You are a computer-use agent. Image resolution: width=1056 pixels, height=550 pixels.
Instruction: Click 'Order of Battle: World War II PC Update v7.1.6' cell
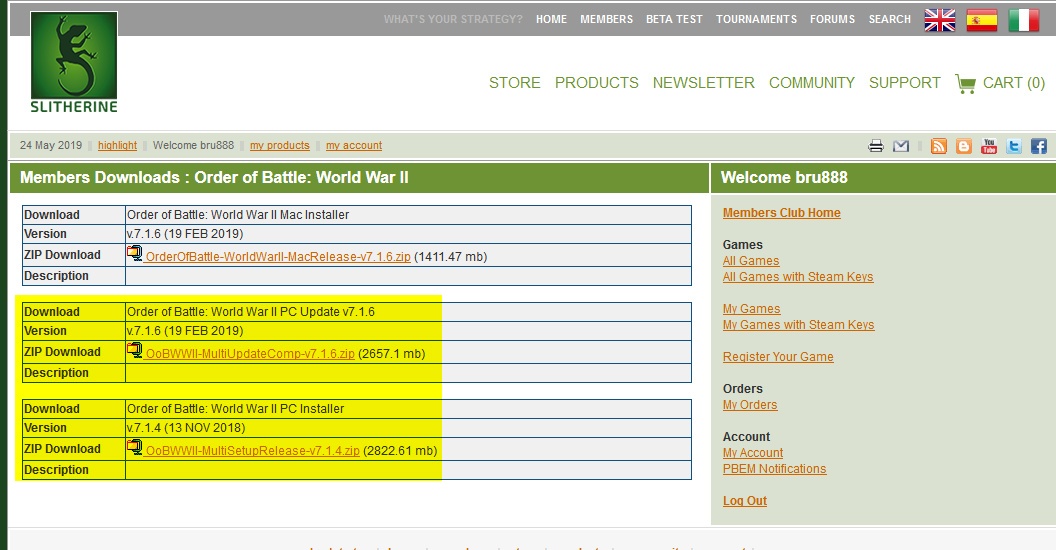408,312
